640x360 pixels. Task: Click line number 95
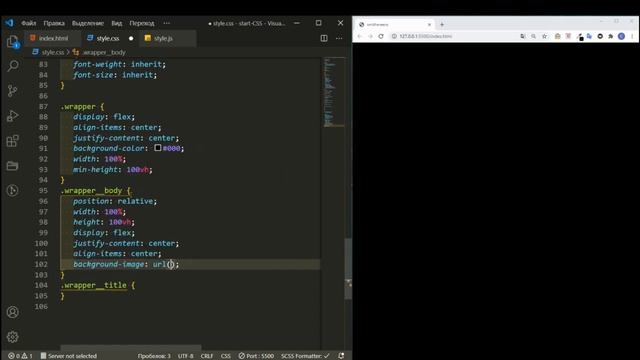[x=43, y=191]
